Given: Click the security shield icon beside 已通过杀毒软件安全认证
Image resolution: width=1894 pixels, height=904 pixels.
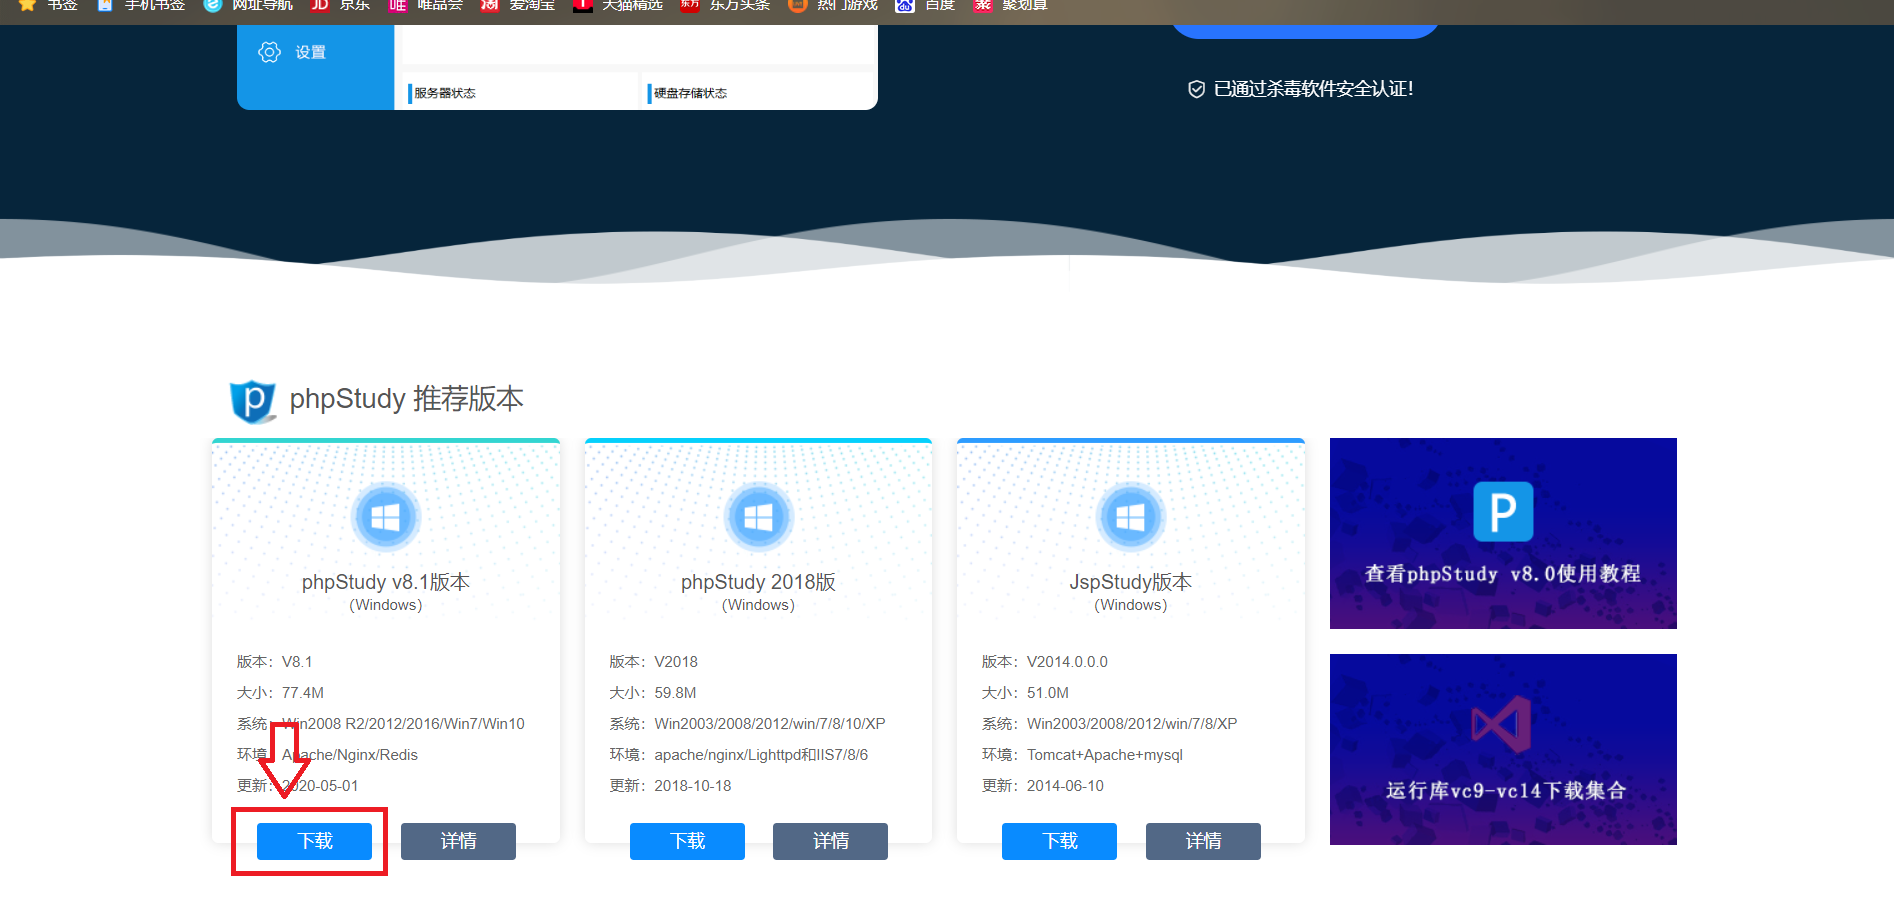Looking at the screenshot, I should tap(1196, 89).
